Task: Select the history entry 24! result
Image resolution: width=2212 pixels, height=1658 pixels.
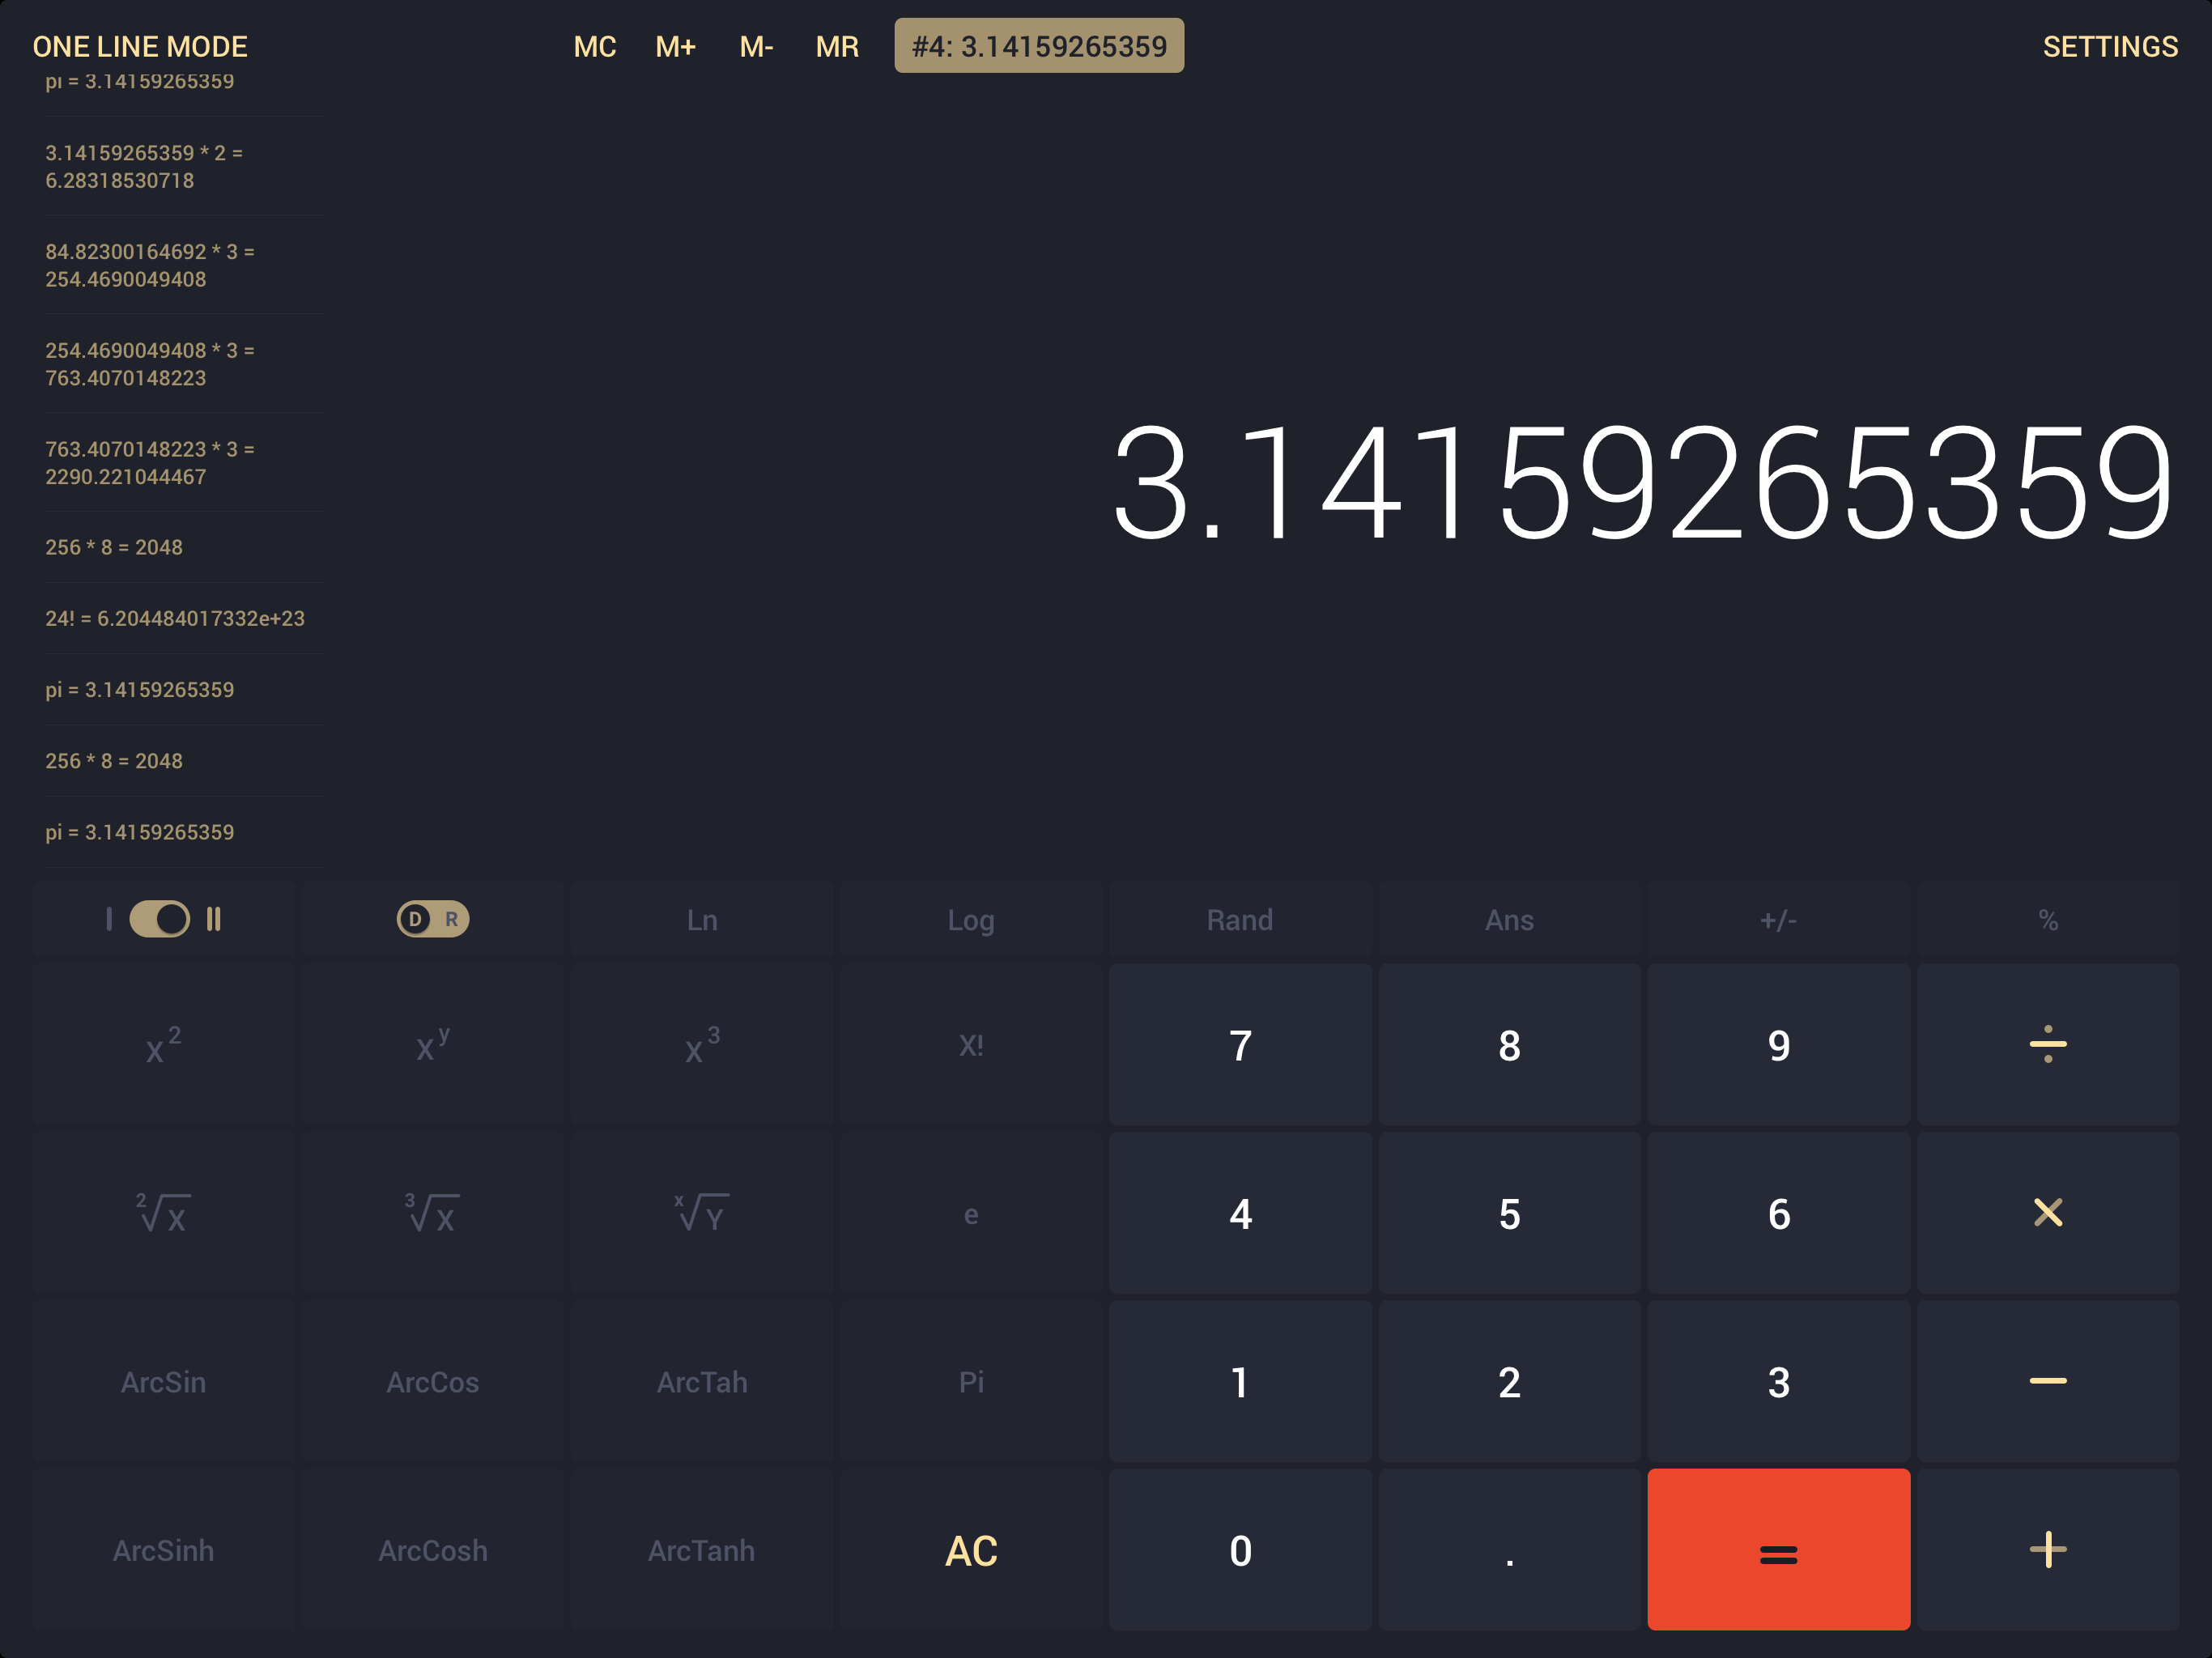Action: coord(174,618)
